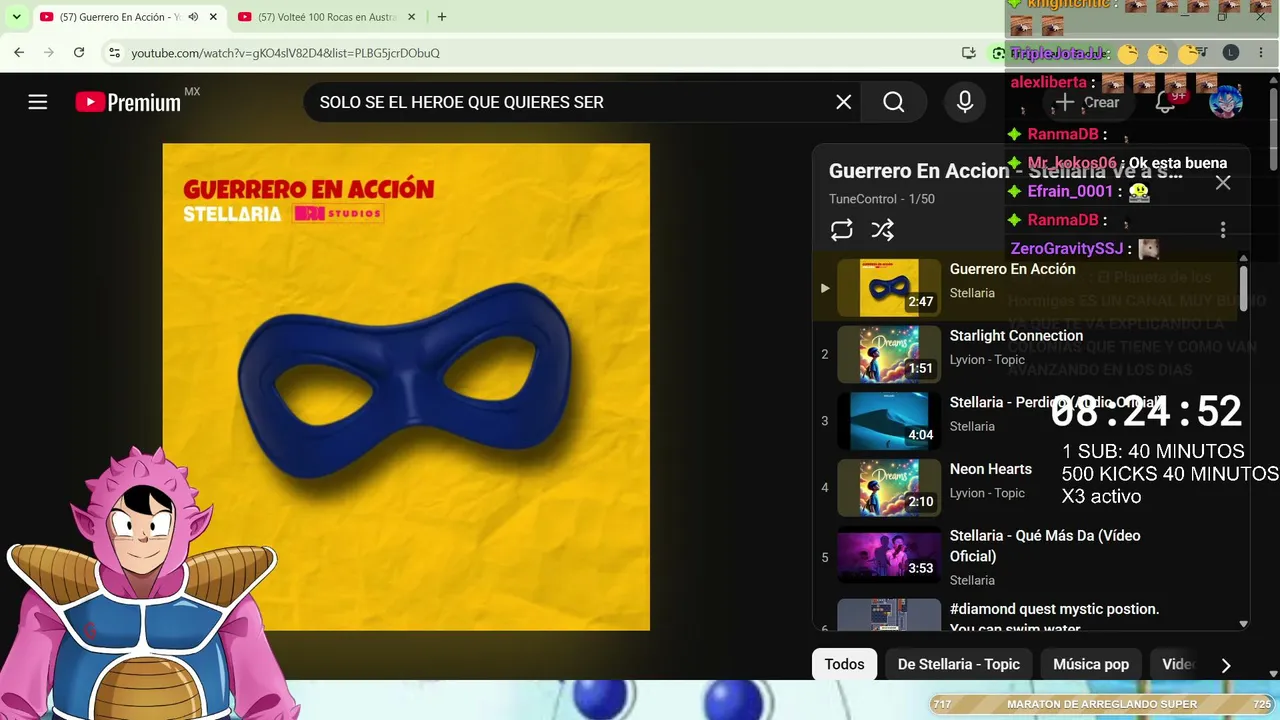
Task: Open Chrome media controls icon
Action: click(1201, 52)
